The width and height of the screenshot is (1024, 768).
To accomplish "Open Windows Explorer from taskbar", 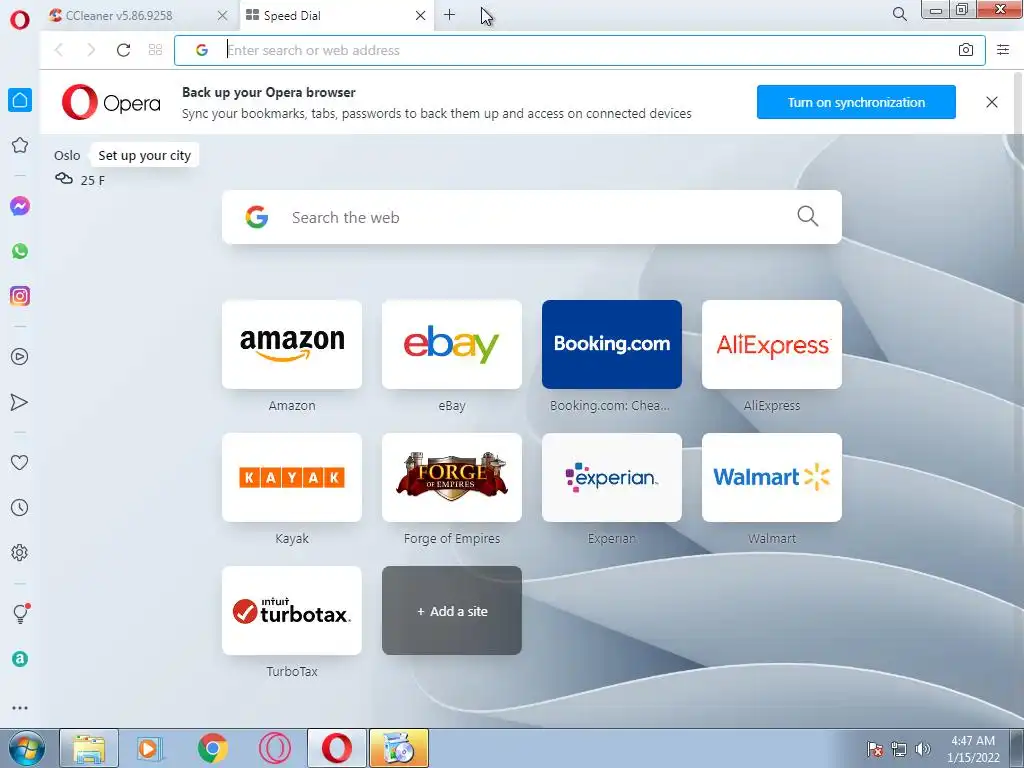I will [x=89, y=748].
